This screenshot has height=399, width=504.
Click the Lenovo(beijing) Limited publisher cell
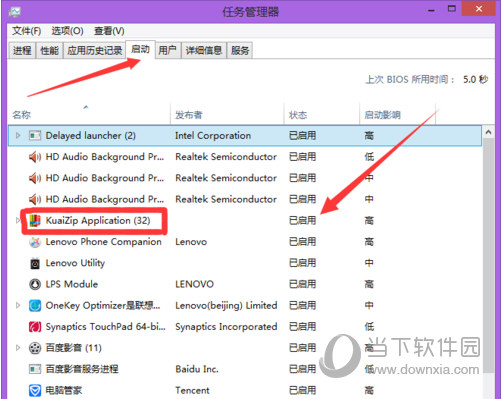pyautogui.click(x=226, y=305)
